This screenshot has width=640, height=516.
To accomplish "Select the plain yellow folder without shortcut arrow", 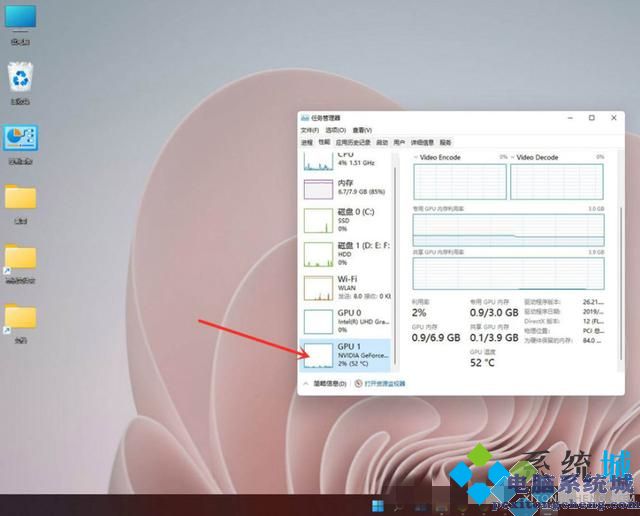I will (x=20, y=204).
